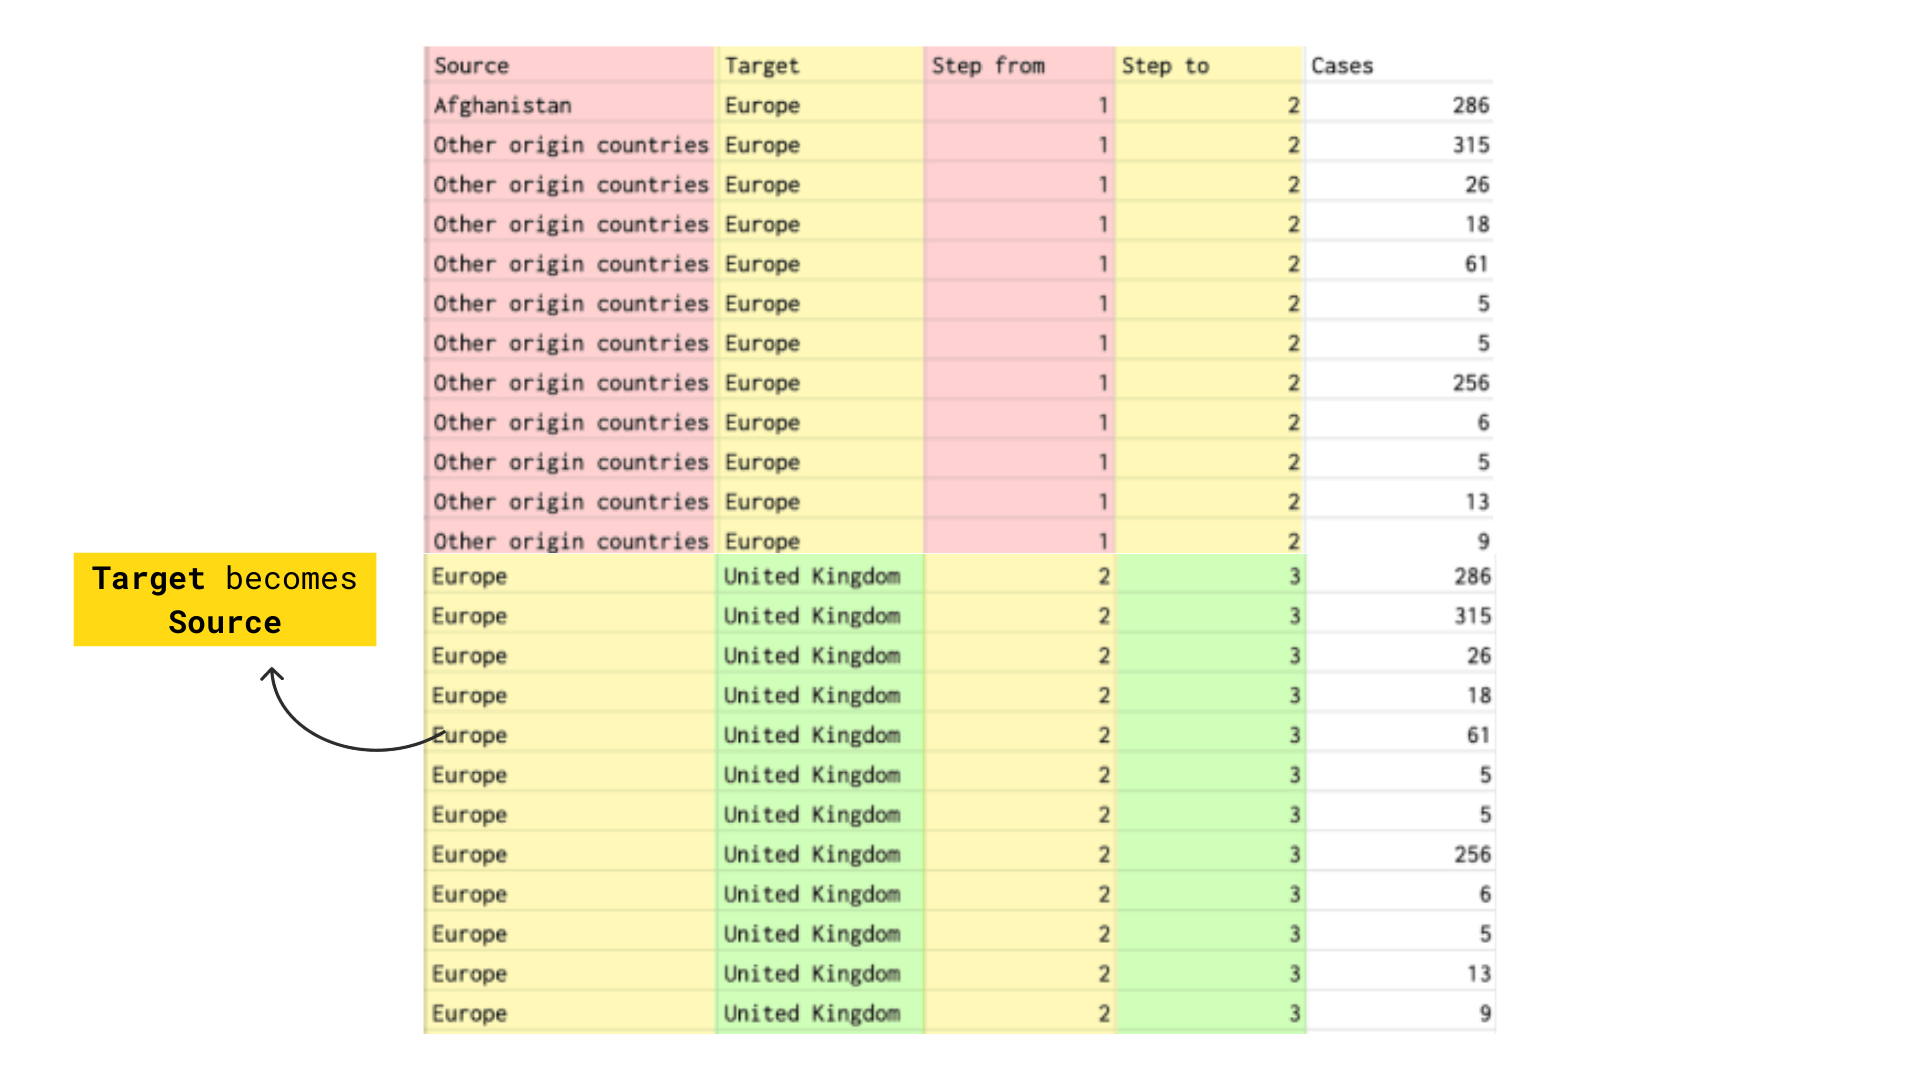Select Cases 13 in a United Kingdom row
This screenshot has width=1920, height=1080.
(x=1478, y=973)
